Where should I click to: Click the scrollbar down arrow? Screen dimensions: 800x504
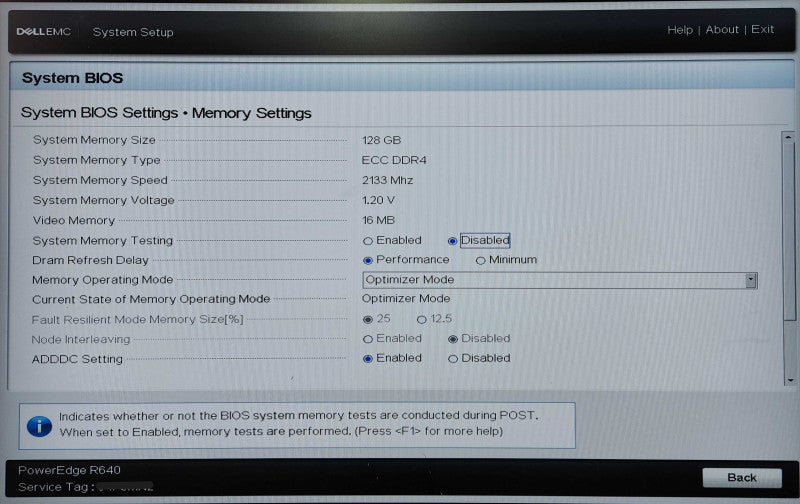click(x=790, y=380)
